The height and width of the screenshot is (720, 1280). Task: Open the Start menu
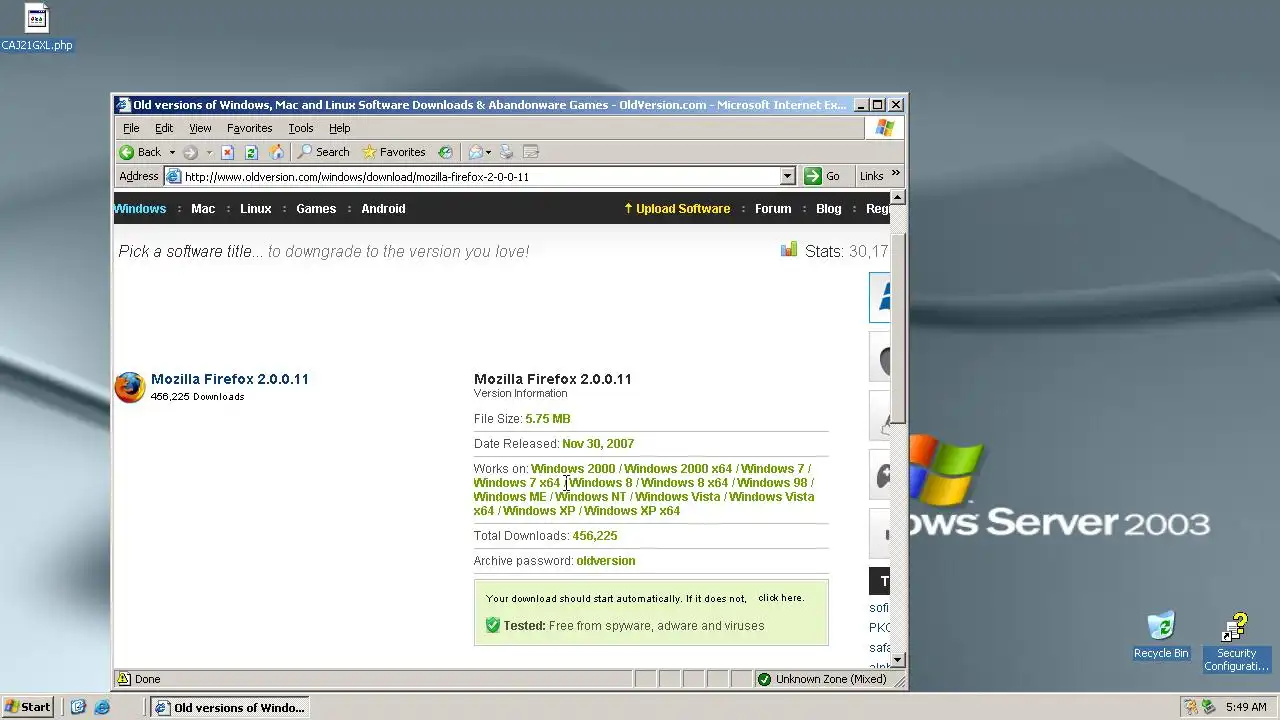point(27,707)
